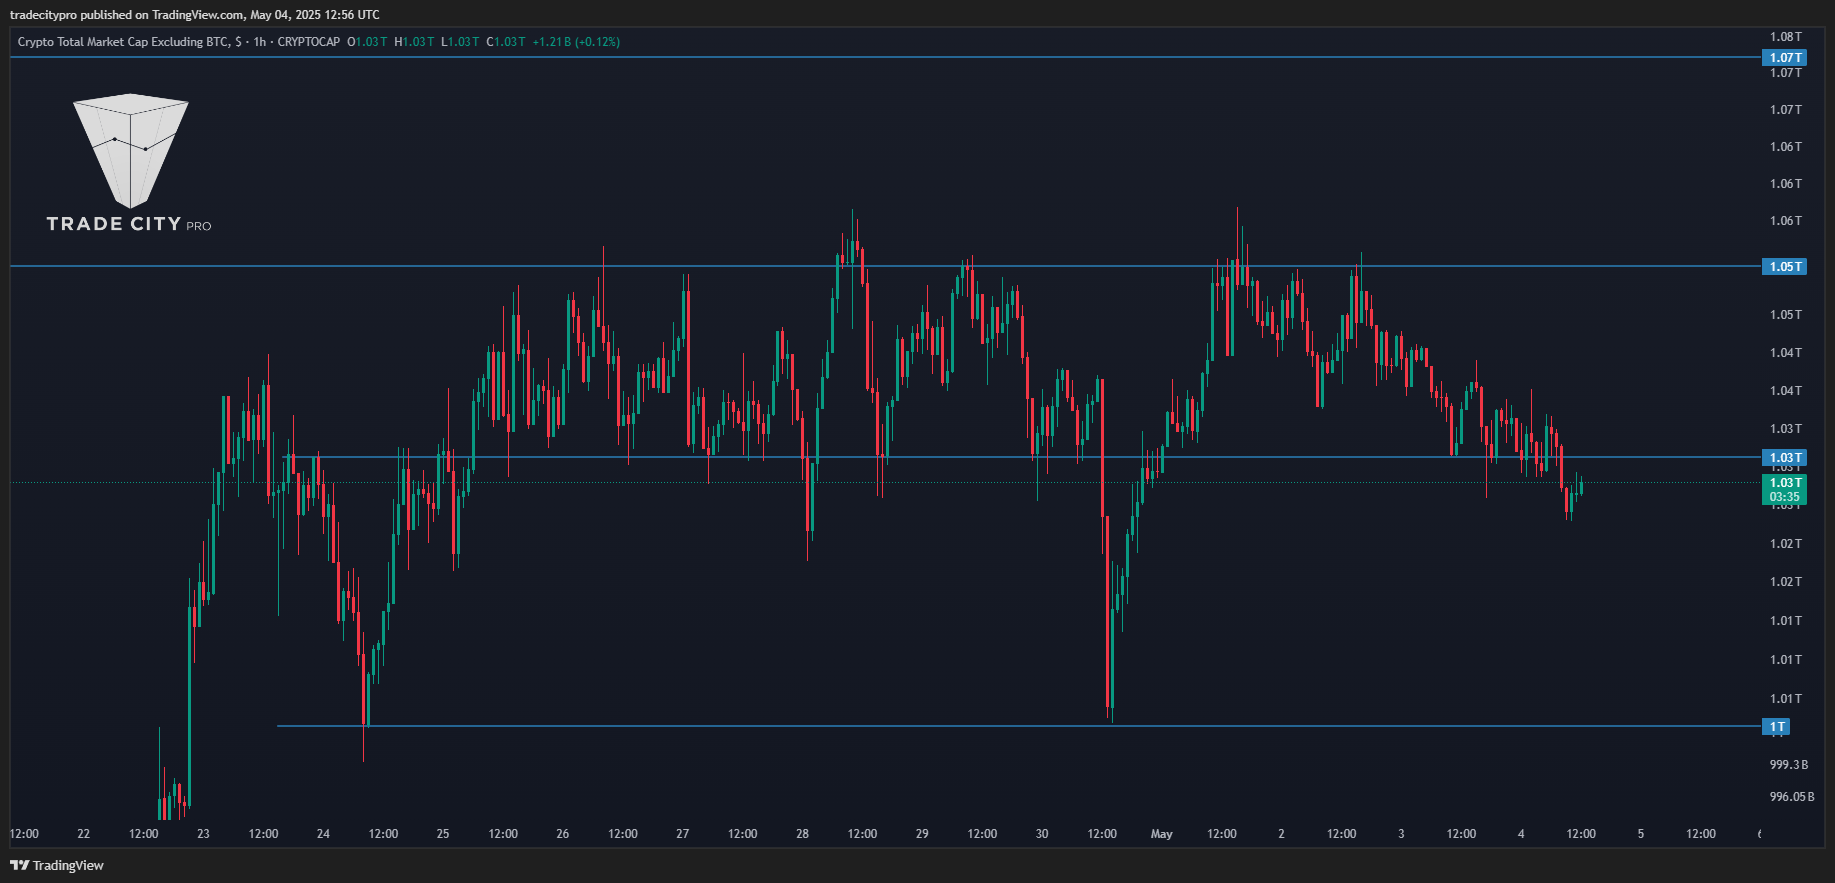Image resolution: width=1835 pixels, height=883 pixels.
Task: Select the blue 1.07T price label
Action: pos(1784,58)
